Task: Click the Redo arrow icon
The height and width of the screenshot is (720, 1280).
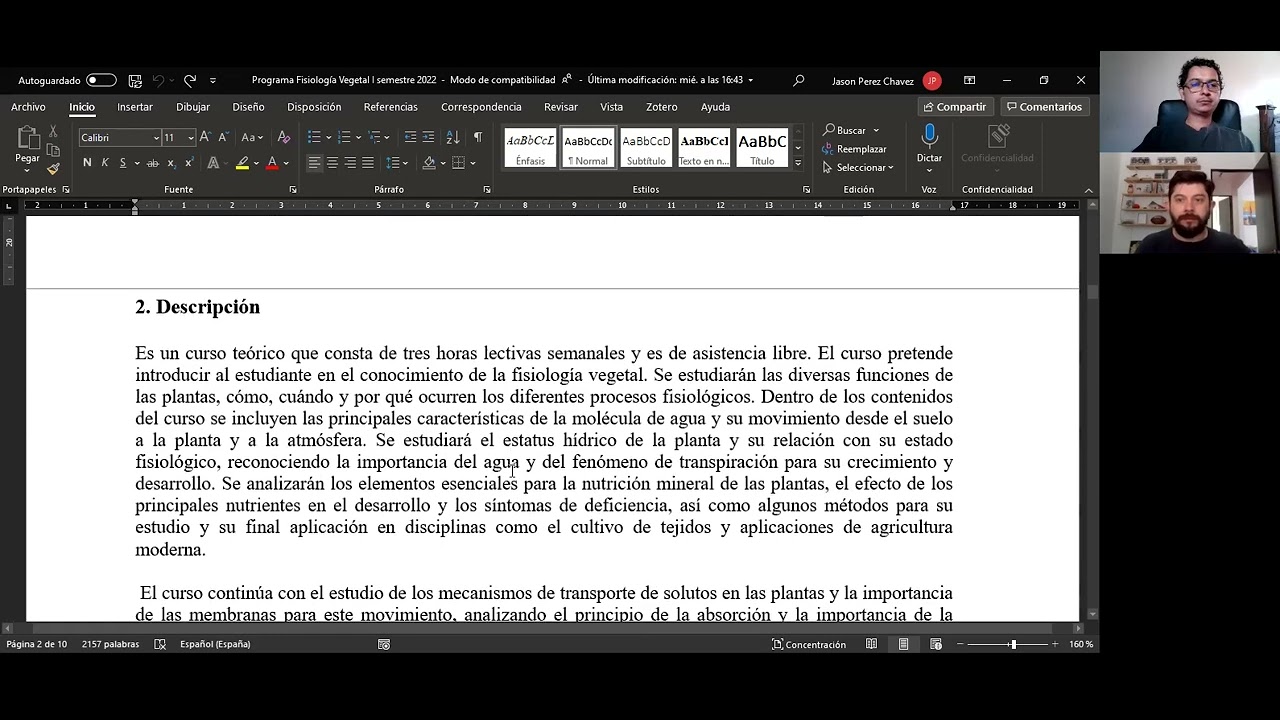Action: pos(190,80)
